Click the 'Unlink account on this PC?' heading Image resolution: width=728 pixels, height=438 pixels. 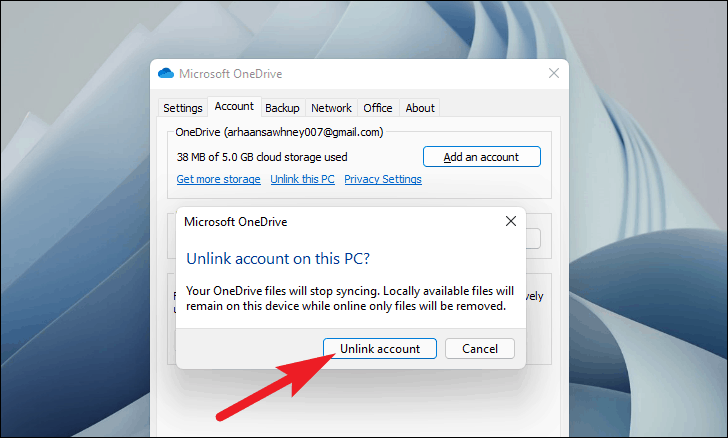tap(278, 258)
